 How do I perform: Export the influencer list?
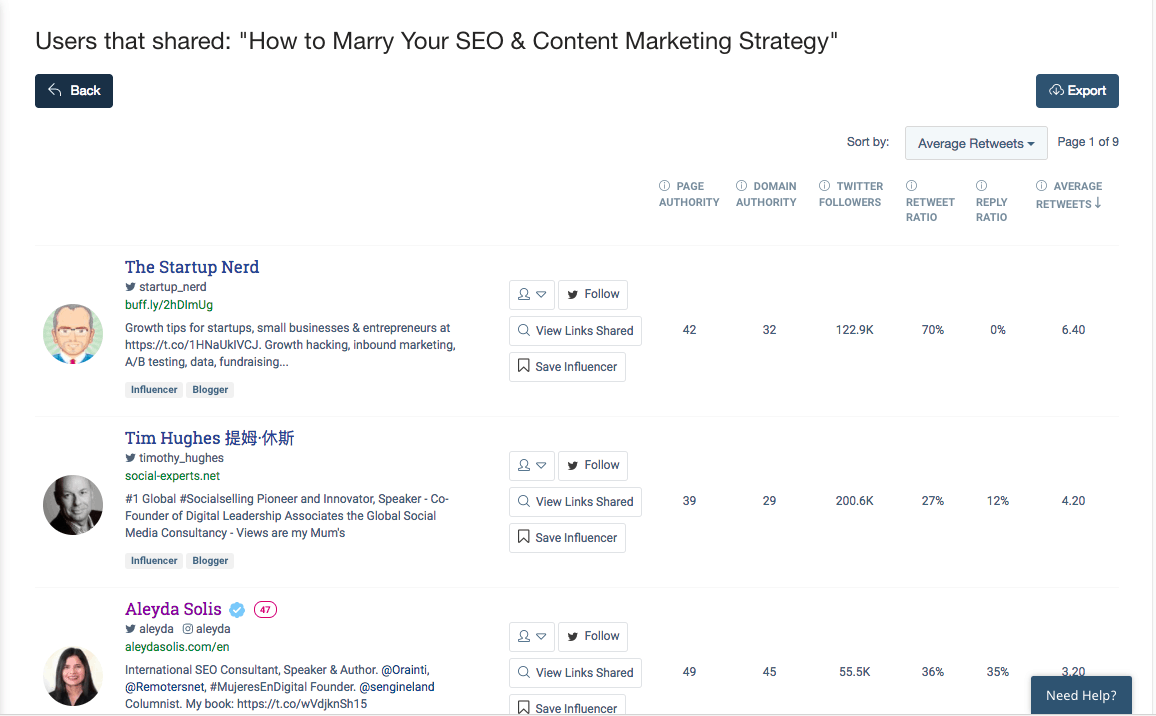pos(1076,91)
